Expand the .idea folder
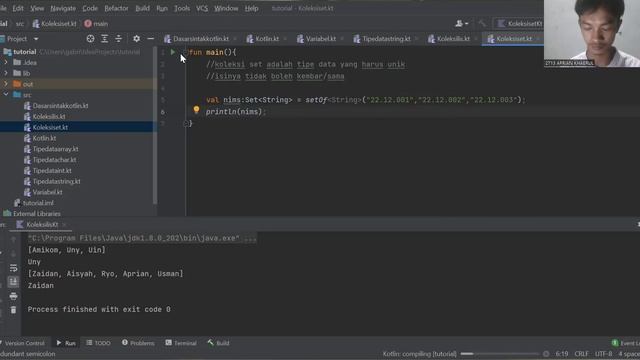This screenshot has width=640, height=360. pyautogui.click(x=6, y=62)
